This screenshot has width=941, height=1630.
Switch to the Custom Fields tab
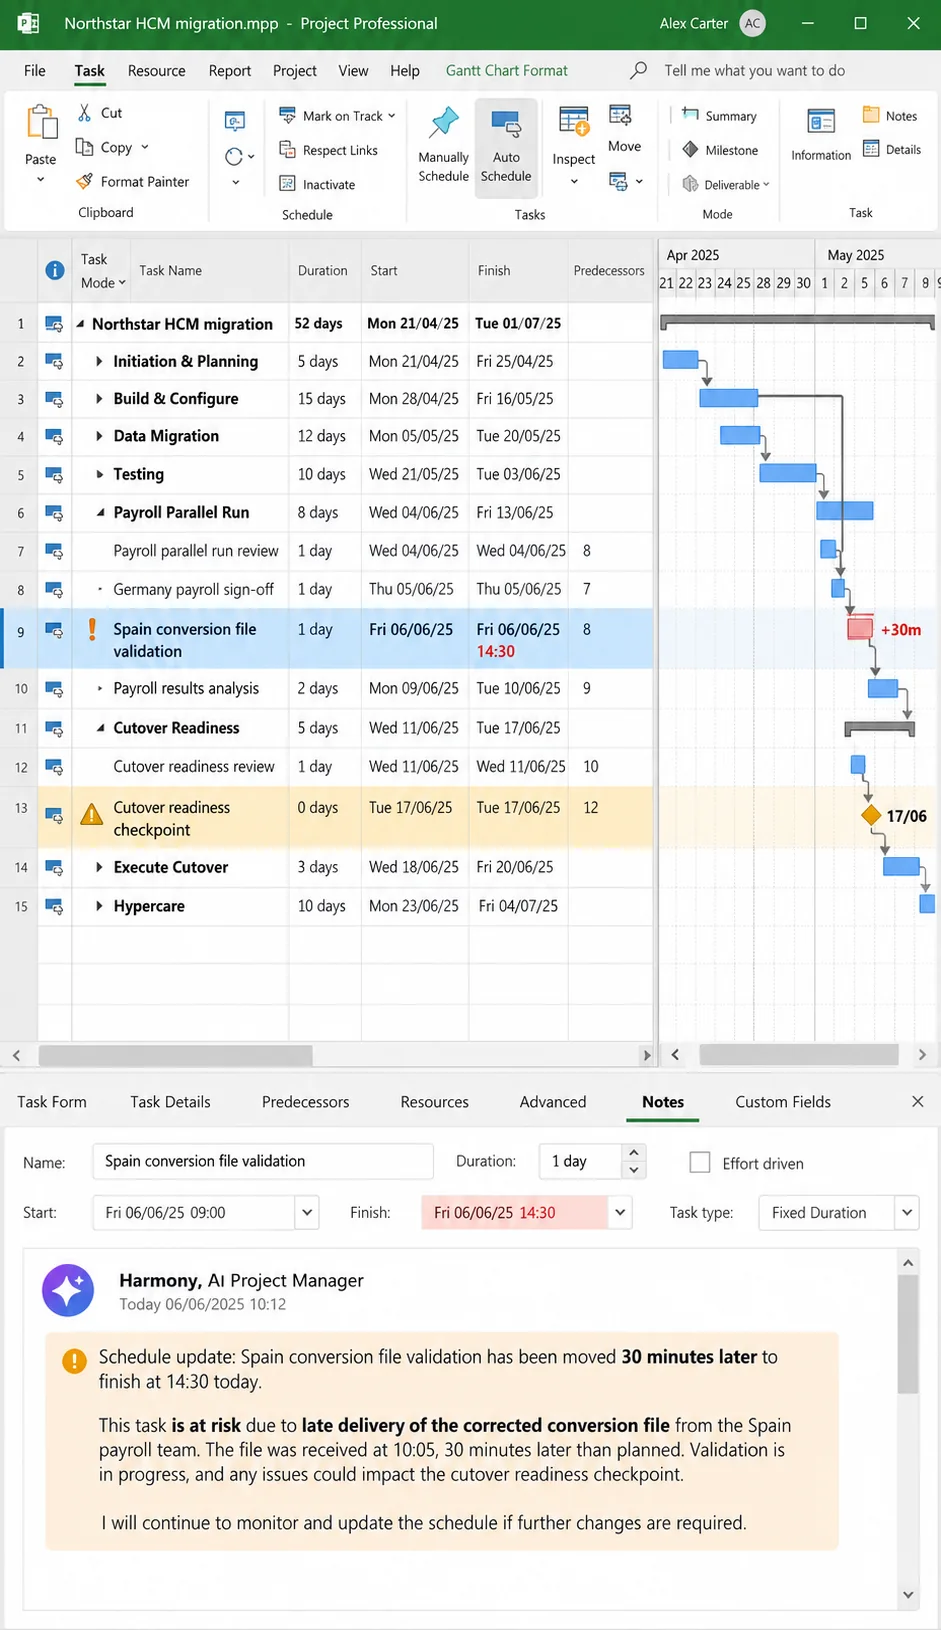pyautogui.click(x=783, y=1101)
